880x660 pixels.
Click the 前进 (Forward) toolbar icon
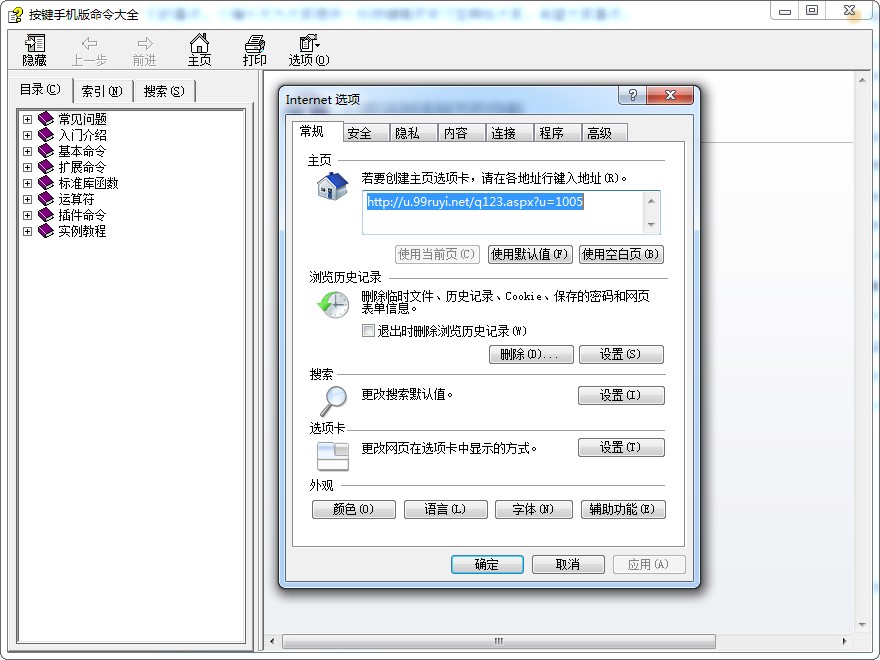(144, 51)
